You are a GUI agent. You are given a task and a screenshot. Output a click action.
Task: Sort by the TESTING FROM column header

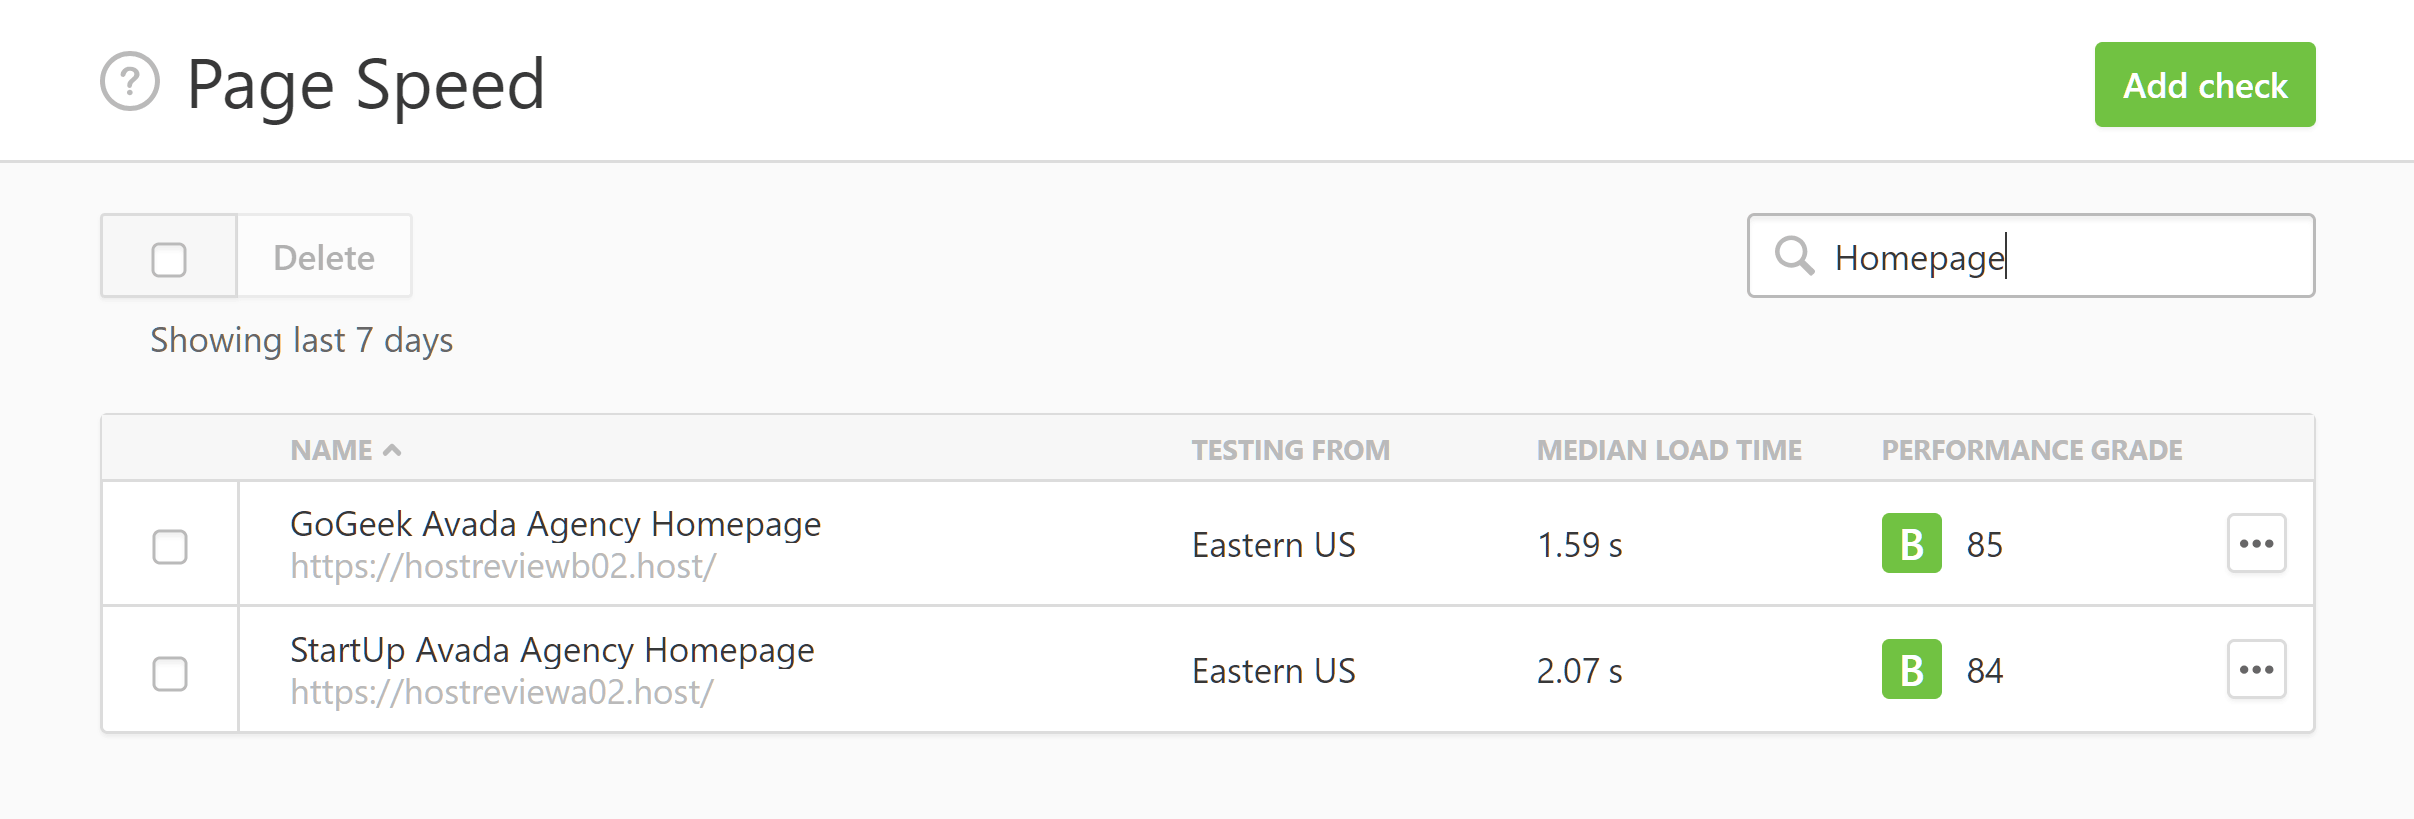(1290, 450)
